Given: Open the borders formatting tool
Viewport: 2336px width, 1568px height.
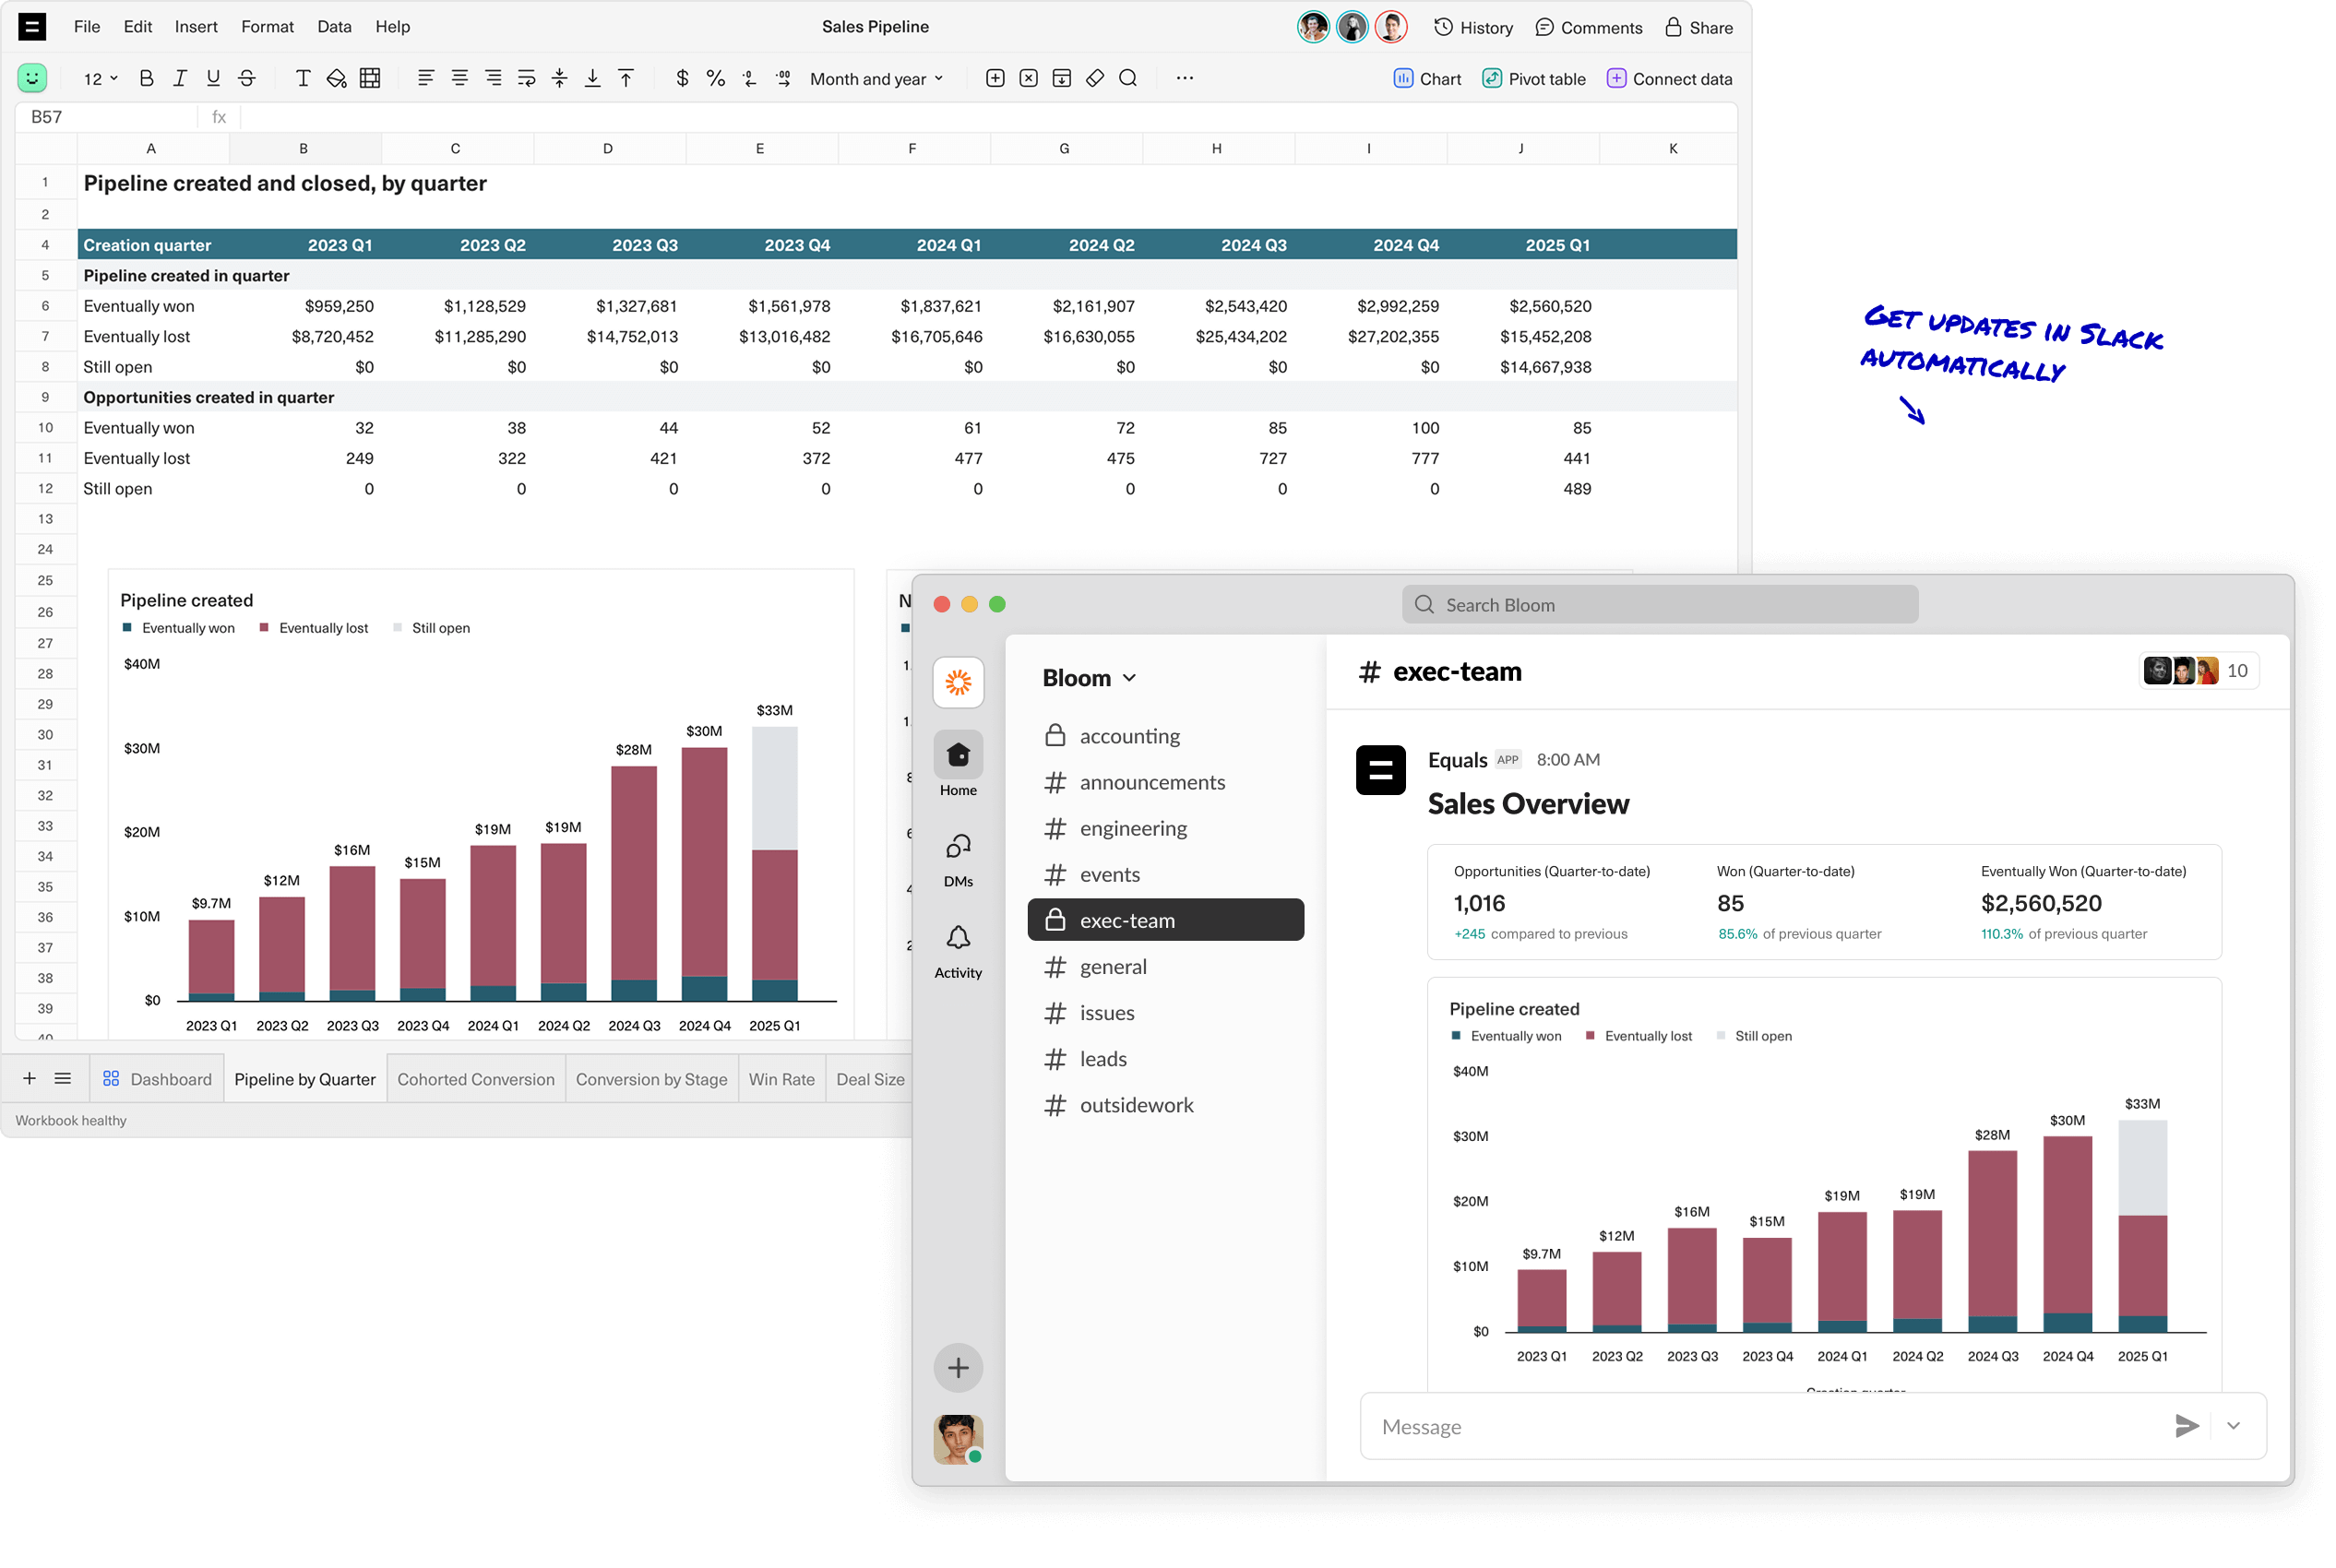Looking at the screenshot, I should point(369,78).
